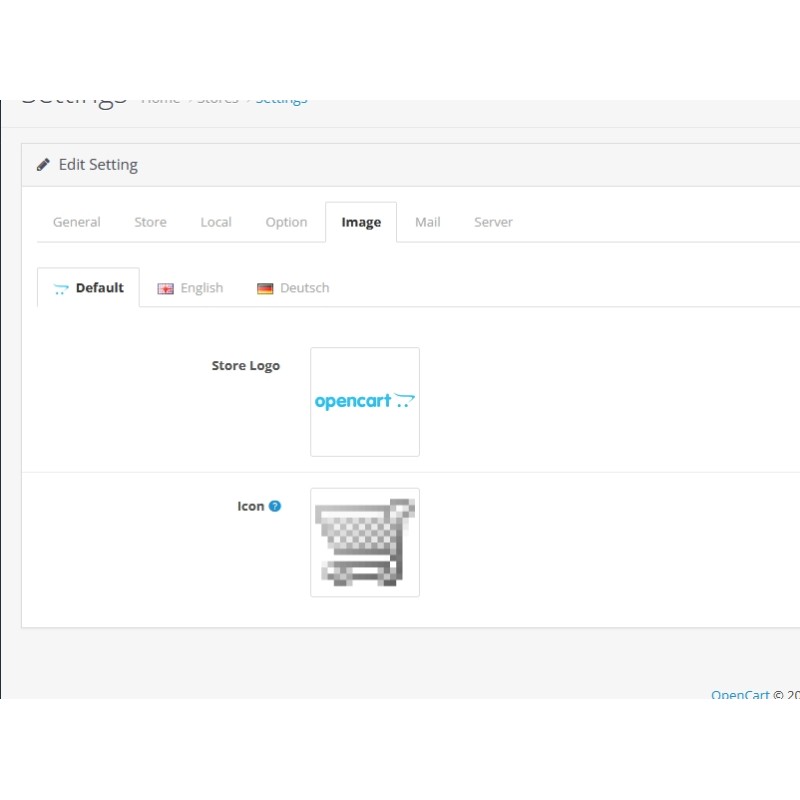
Task: Select the Image tab
Action: [361, 222]
